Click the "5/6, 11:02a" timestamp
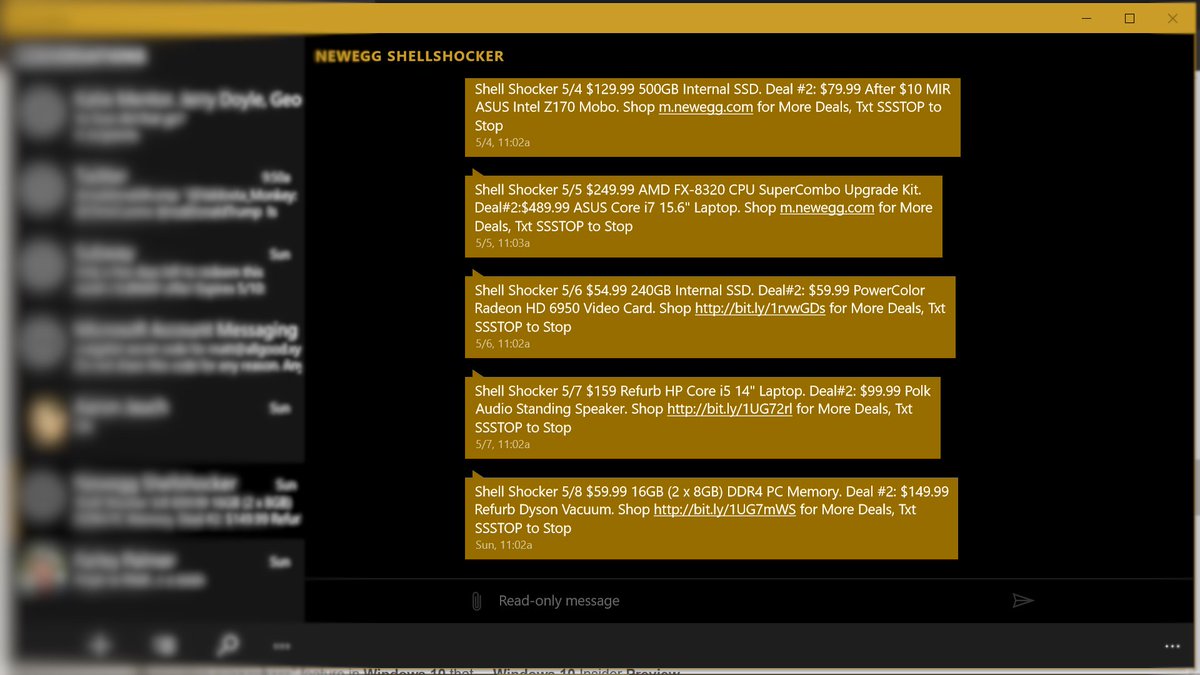The width and height of the screenshot is (1200, 675). click(x=502, y=344)
